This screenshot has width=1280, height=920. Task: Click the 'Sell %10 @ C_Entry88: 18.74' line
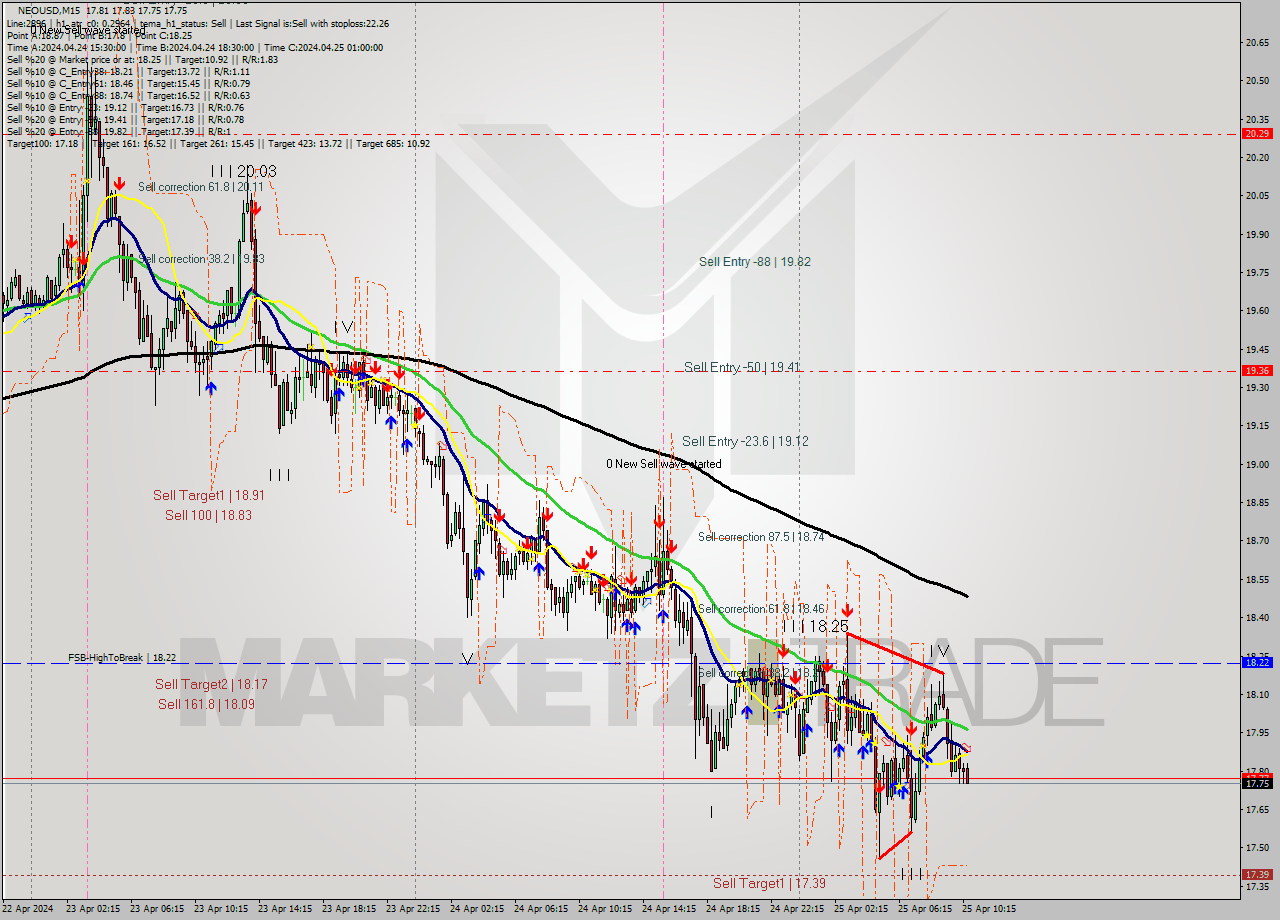pos(127,95)
